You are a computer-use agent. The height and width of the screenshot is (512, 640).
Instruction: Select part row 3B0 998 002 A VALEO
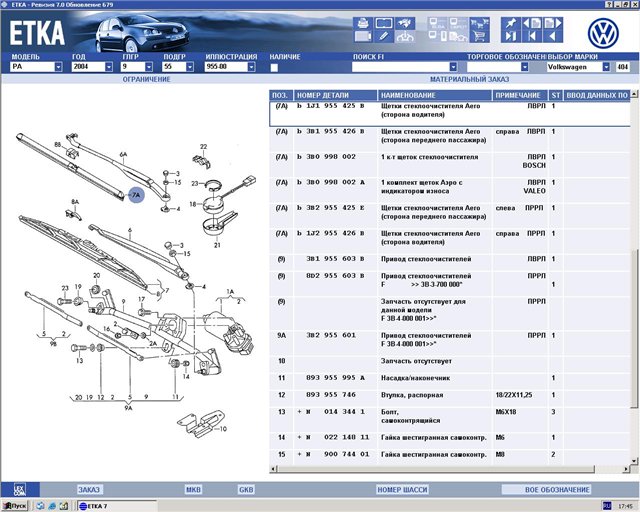pos(449,190)
